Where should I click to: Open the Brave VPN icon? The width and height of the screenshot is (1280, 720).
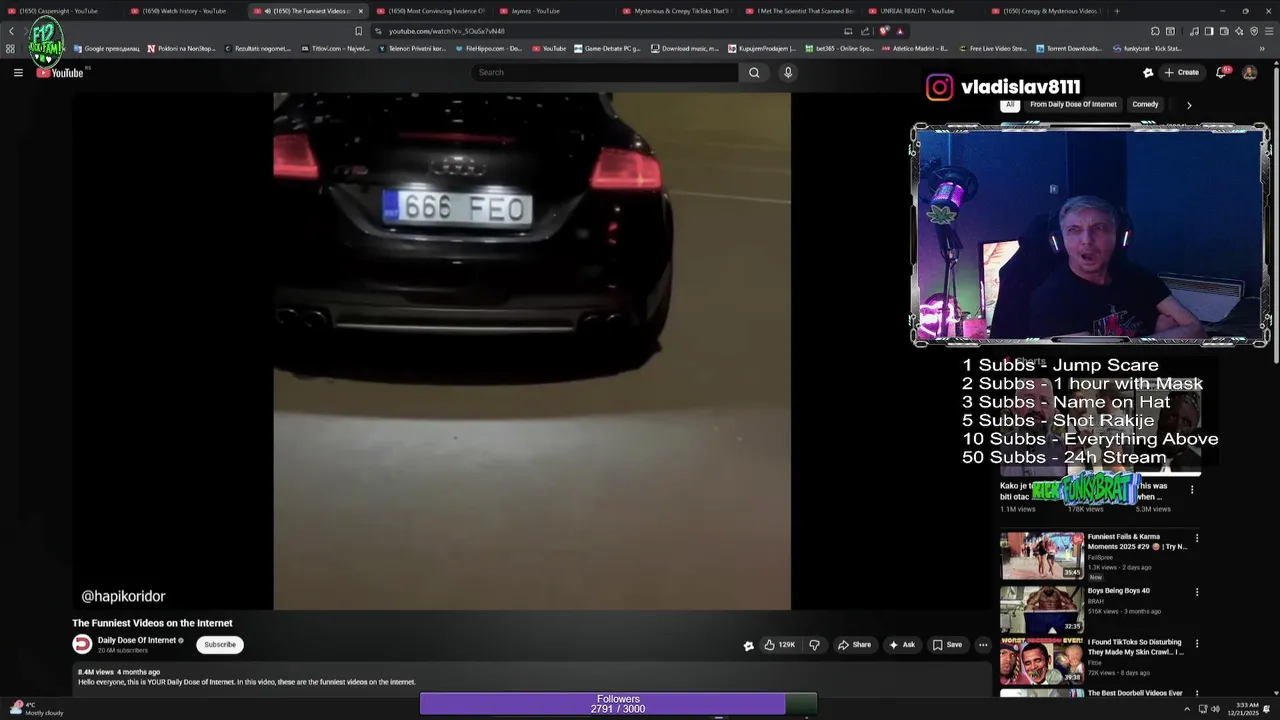pyautogui.click(x=1254, y=31)
